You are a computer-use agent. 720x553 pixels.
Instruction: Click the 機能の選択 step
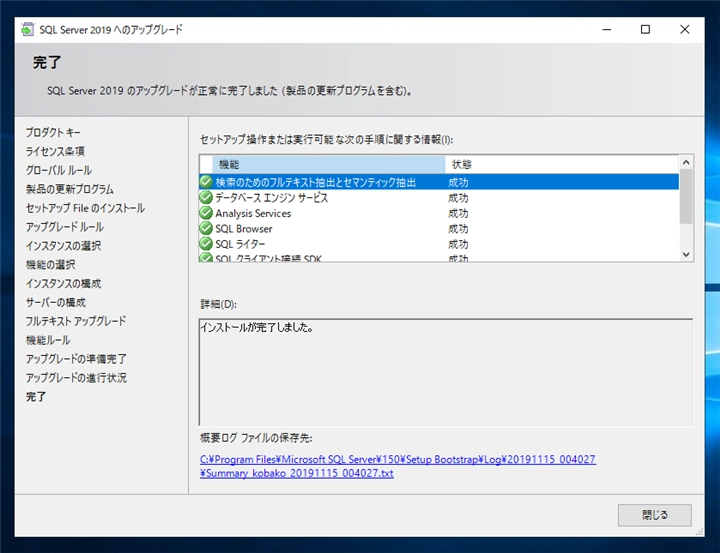point(50,264)
